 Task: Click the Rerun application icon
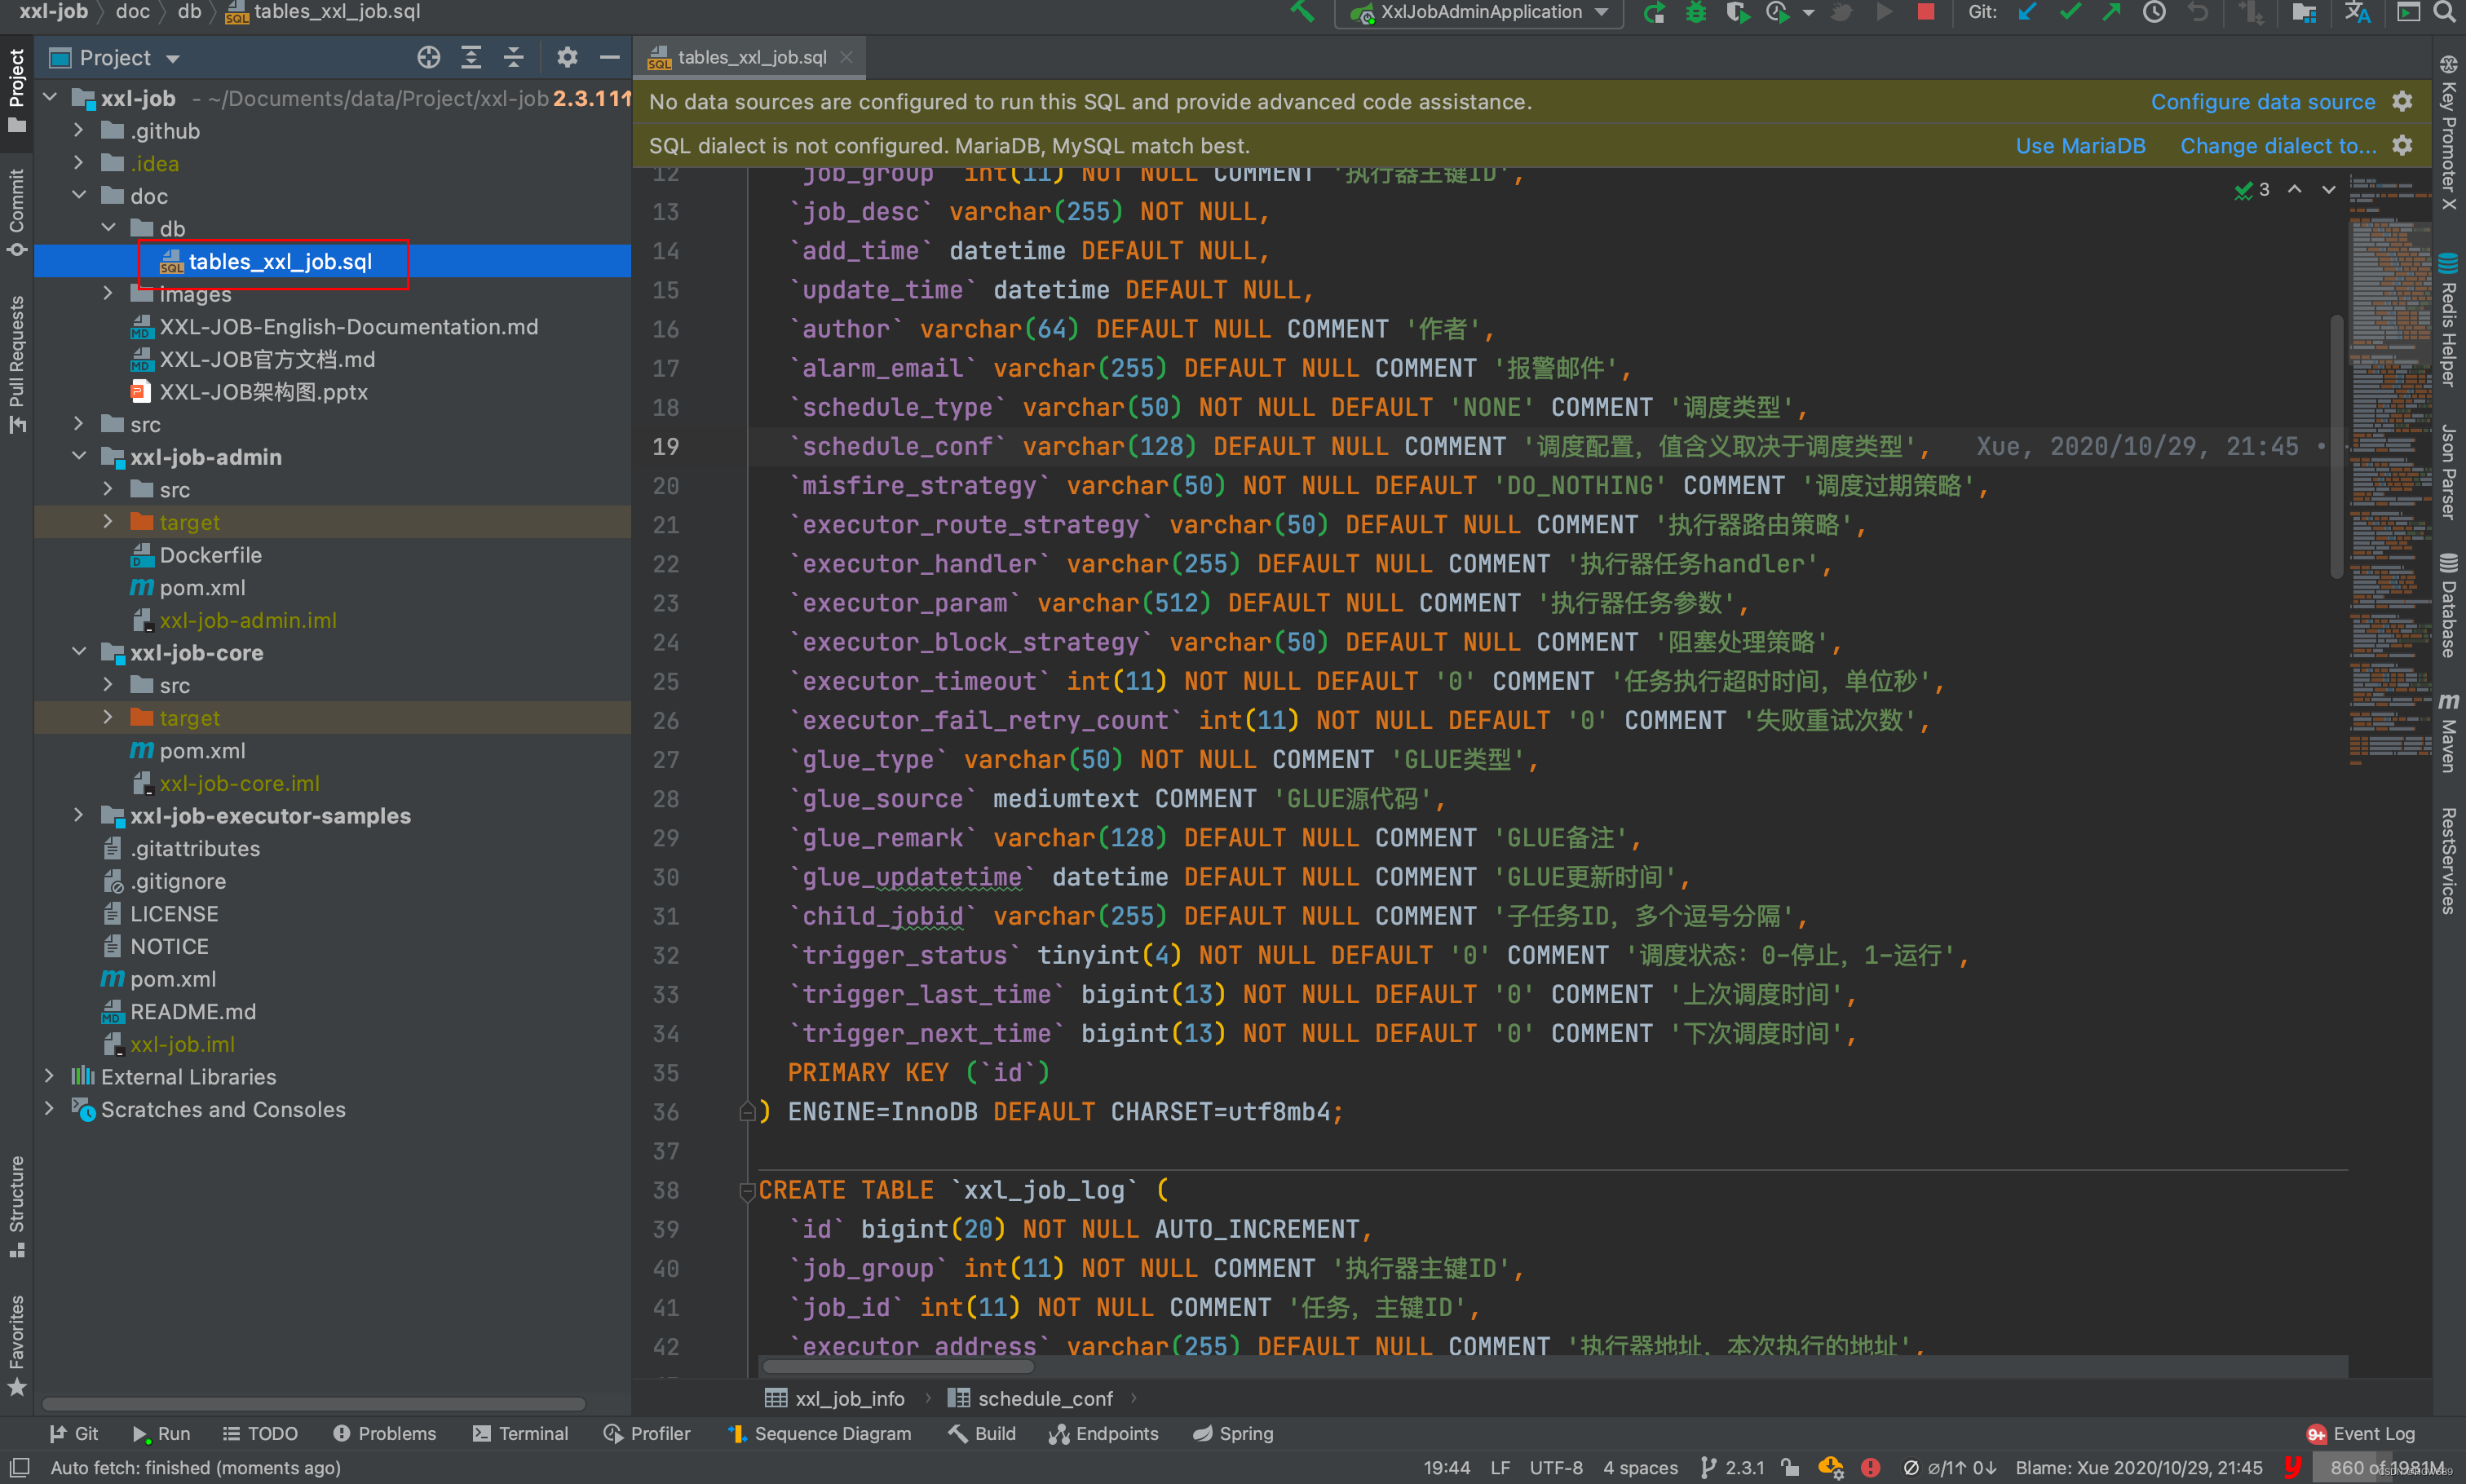point(1654,12)
